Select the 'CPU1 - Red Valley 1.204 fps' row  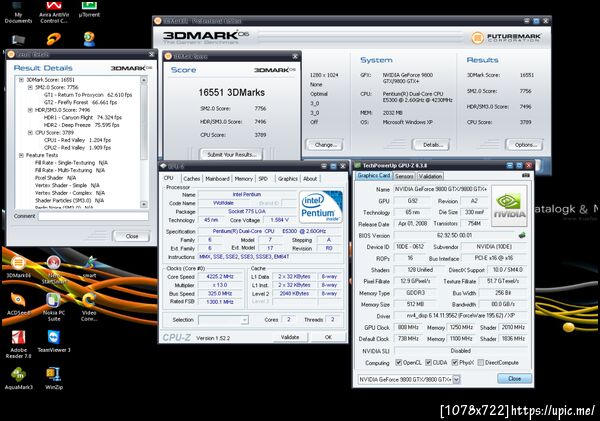[x=77, y=140]
